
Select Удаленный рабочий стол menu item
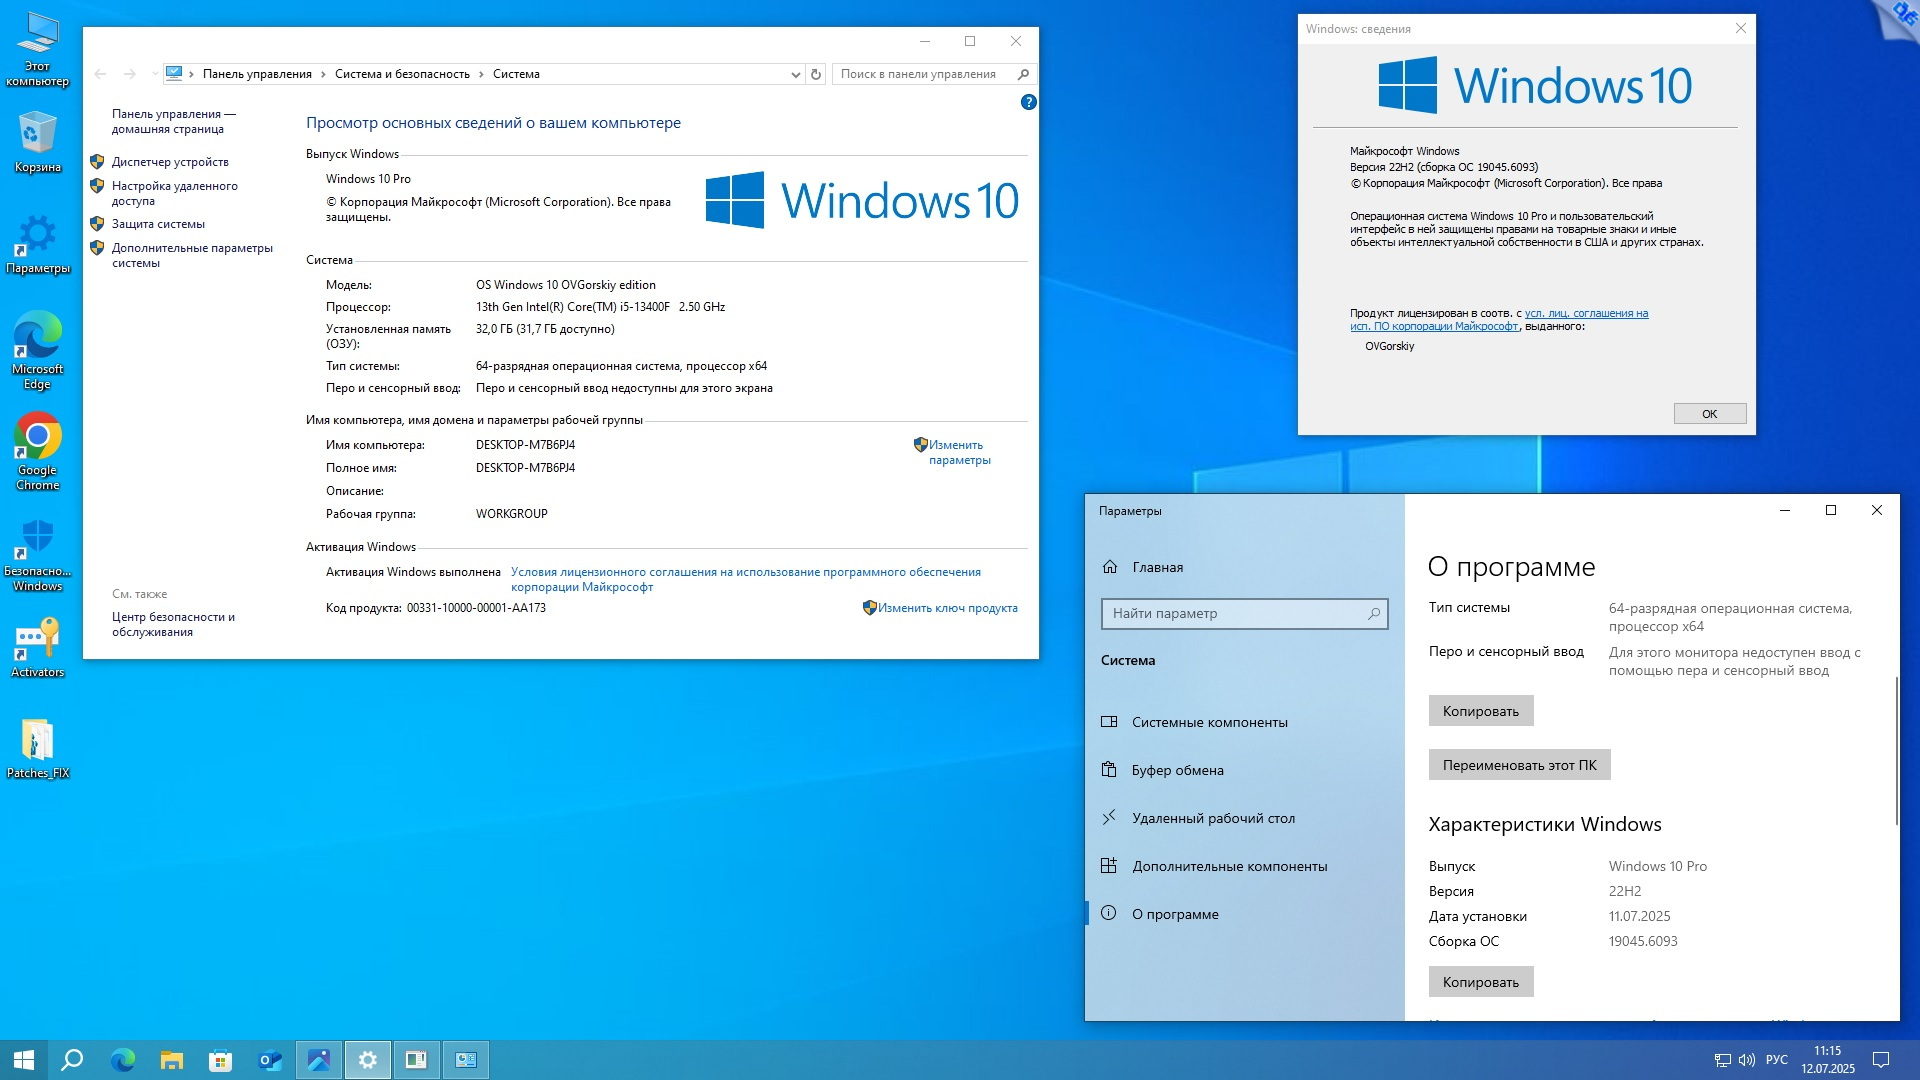[x=1213, y=818]
